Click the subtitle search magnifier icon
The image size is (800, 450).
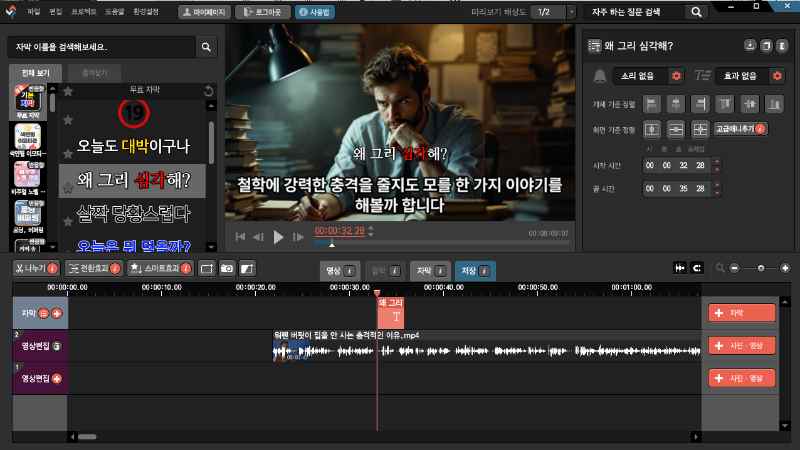[x=206, y=47]
